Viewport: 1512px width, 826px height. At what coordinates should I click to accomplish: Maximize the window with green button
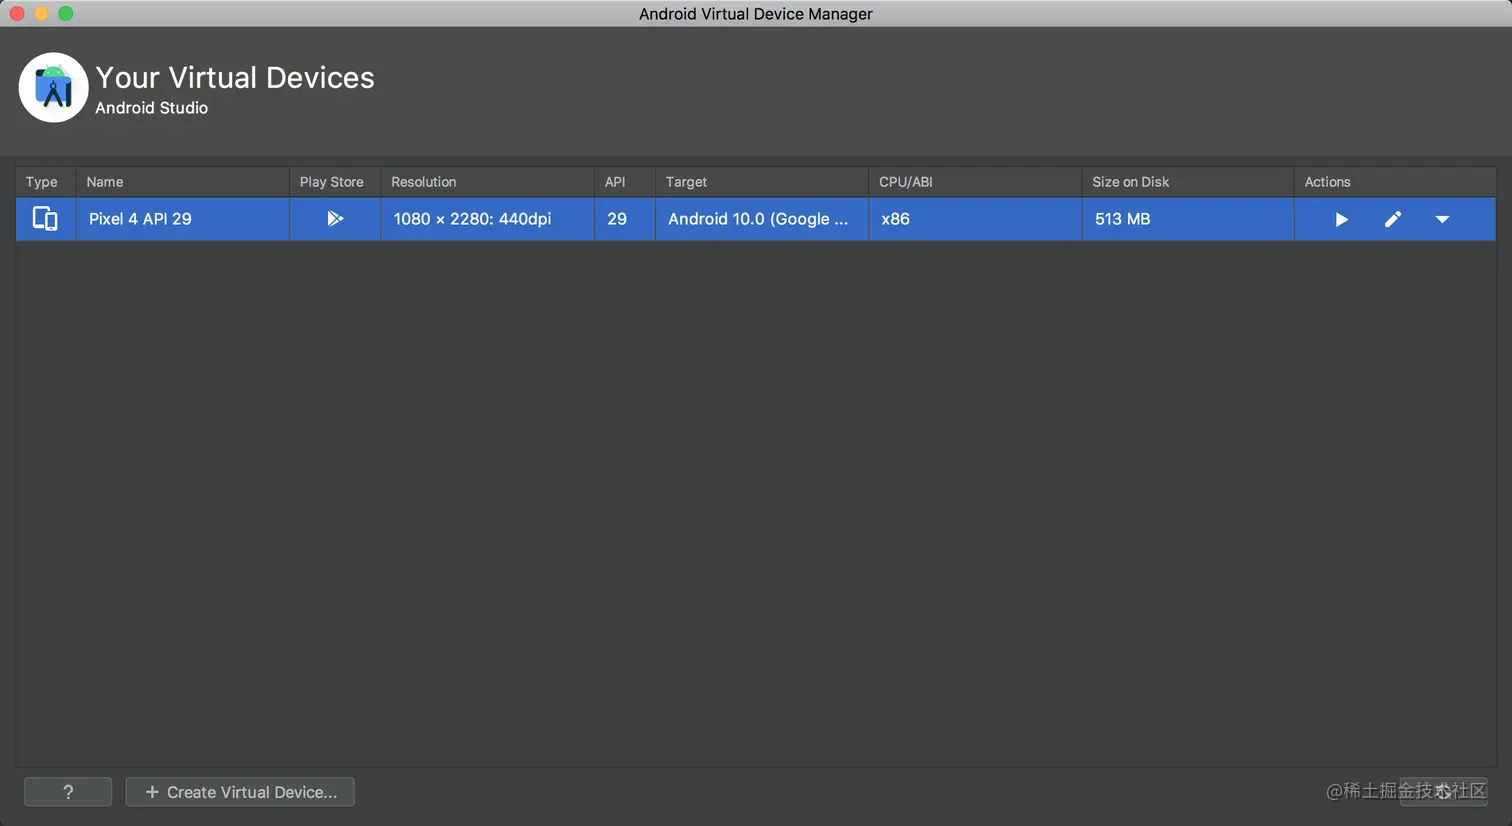(66, 13)
